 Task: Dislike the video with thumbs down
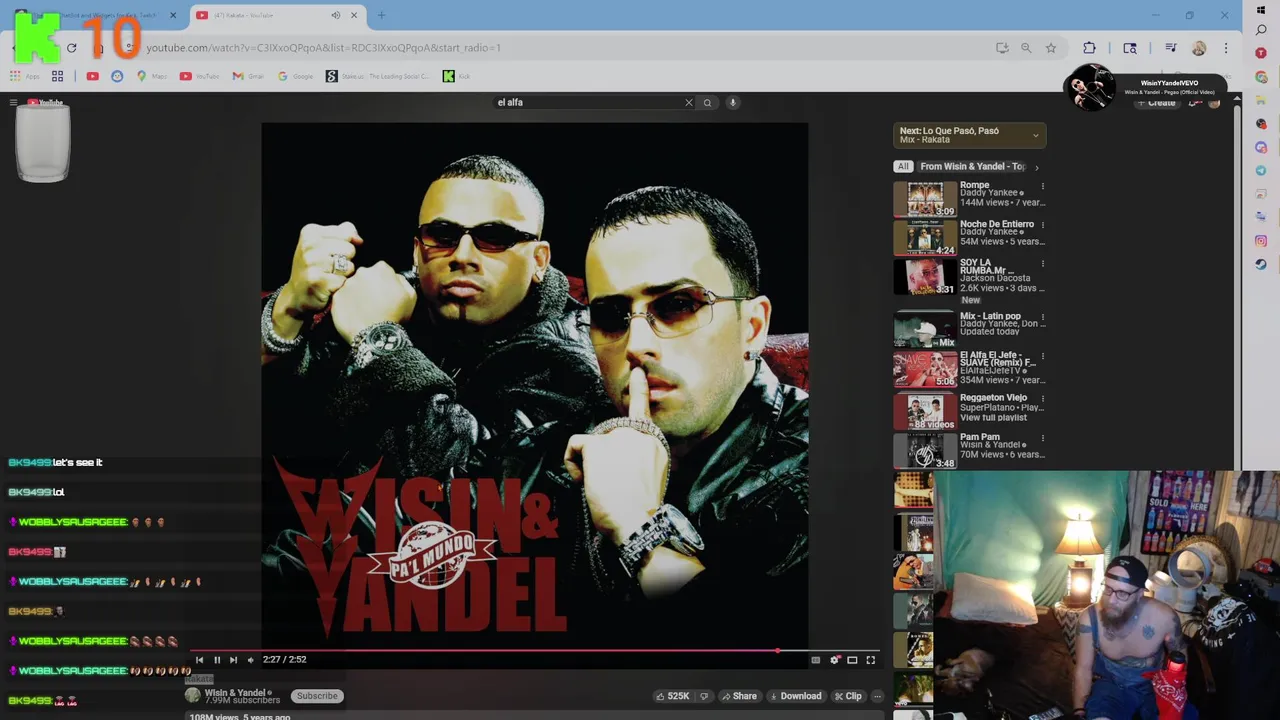[704, 696]
